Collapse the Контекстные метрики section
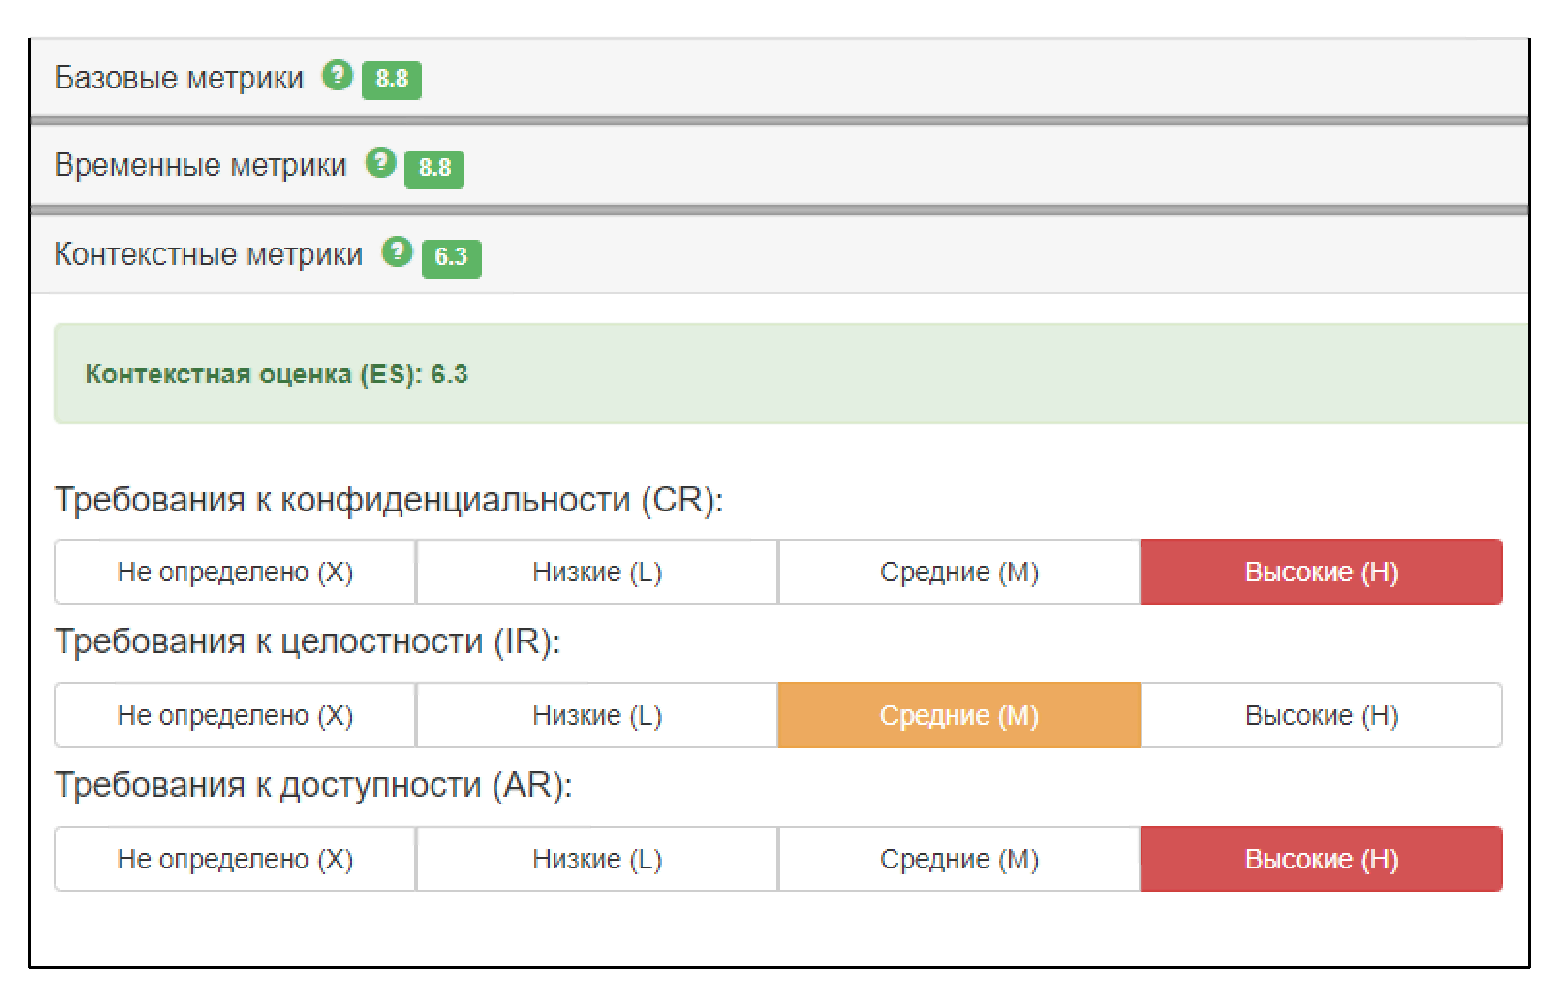 pos(208,255)
